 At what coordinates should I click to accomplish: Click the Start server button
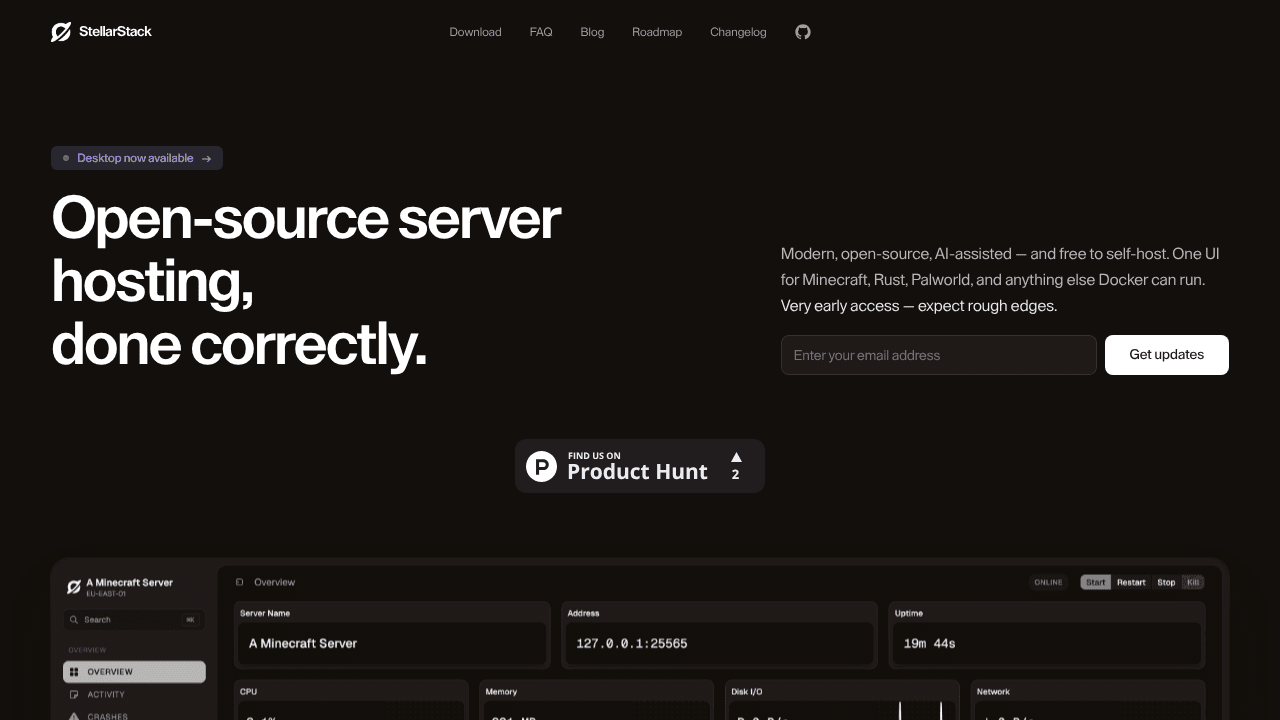click(1096, 582)
